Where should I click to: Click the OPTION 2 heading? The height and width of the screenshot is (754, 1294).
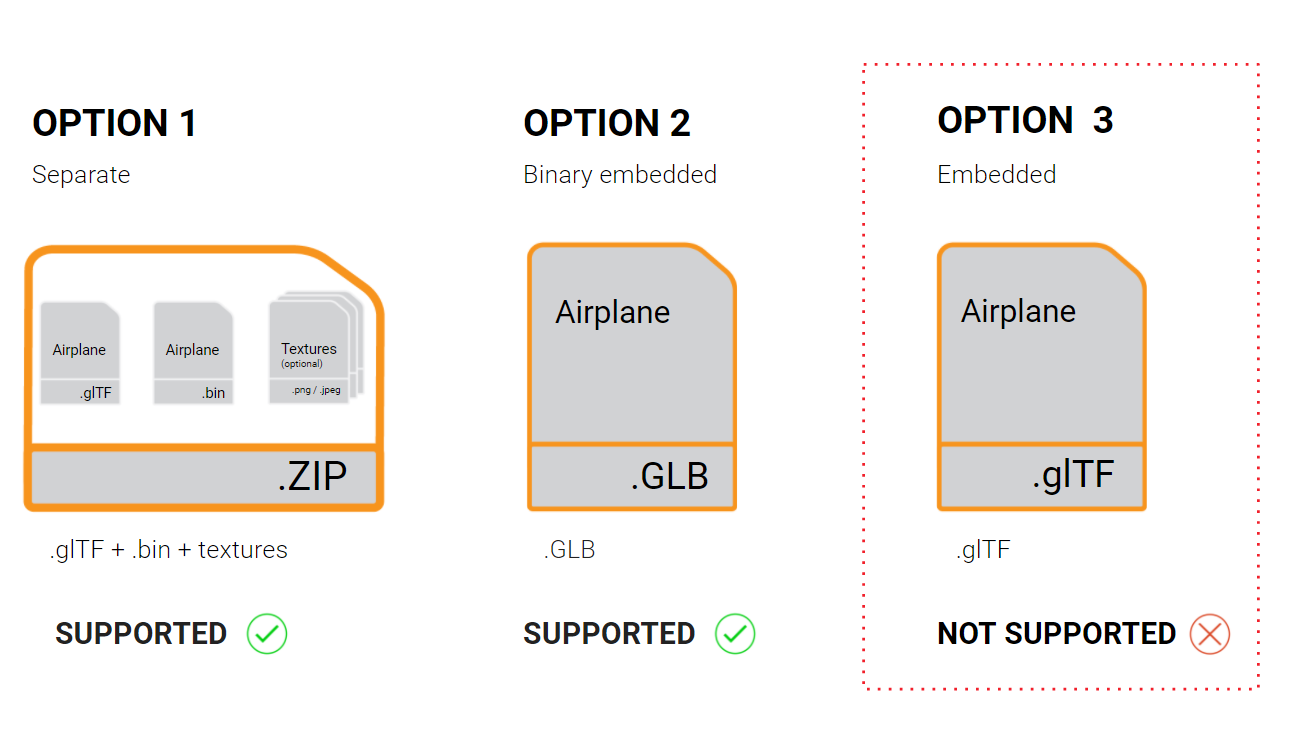607,123
